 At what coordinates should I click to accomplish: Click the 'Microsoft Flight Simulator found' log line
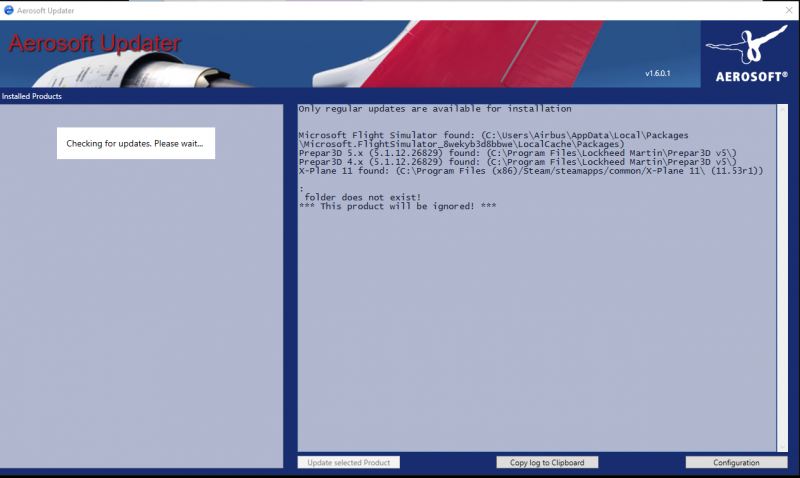(x=493, y=140)
